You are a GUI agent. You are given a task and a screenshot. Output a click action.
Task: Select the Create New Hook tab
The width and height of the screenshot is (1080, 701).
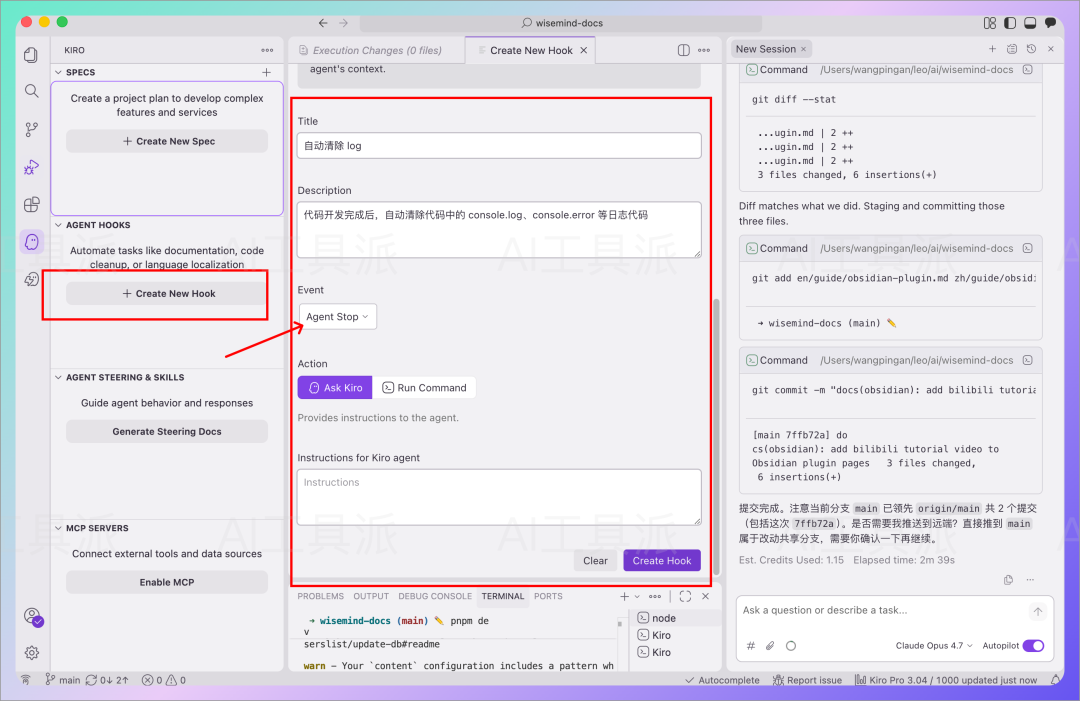point(531,50)
